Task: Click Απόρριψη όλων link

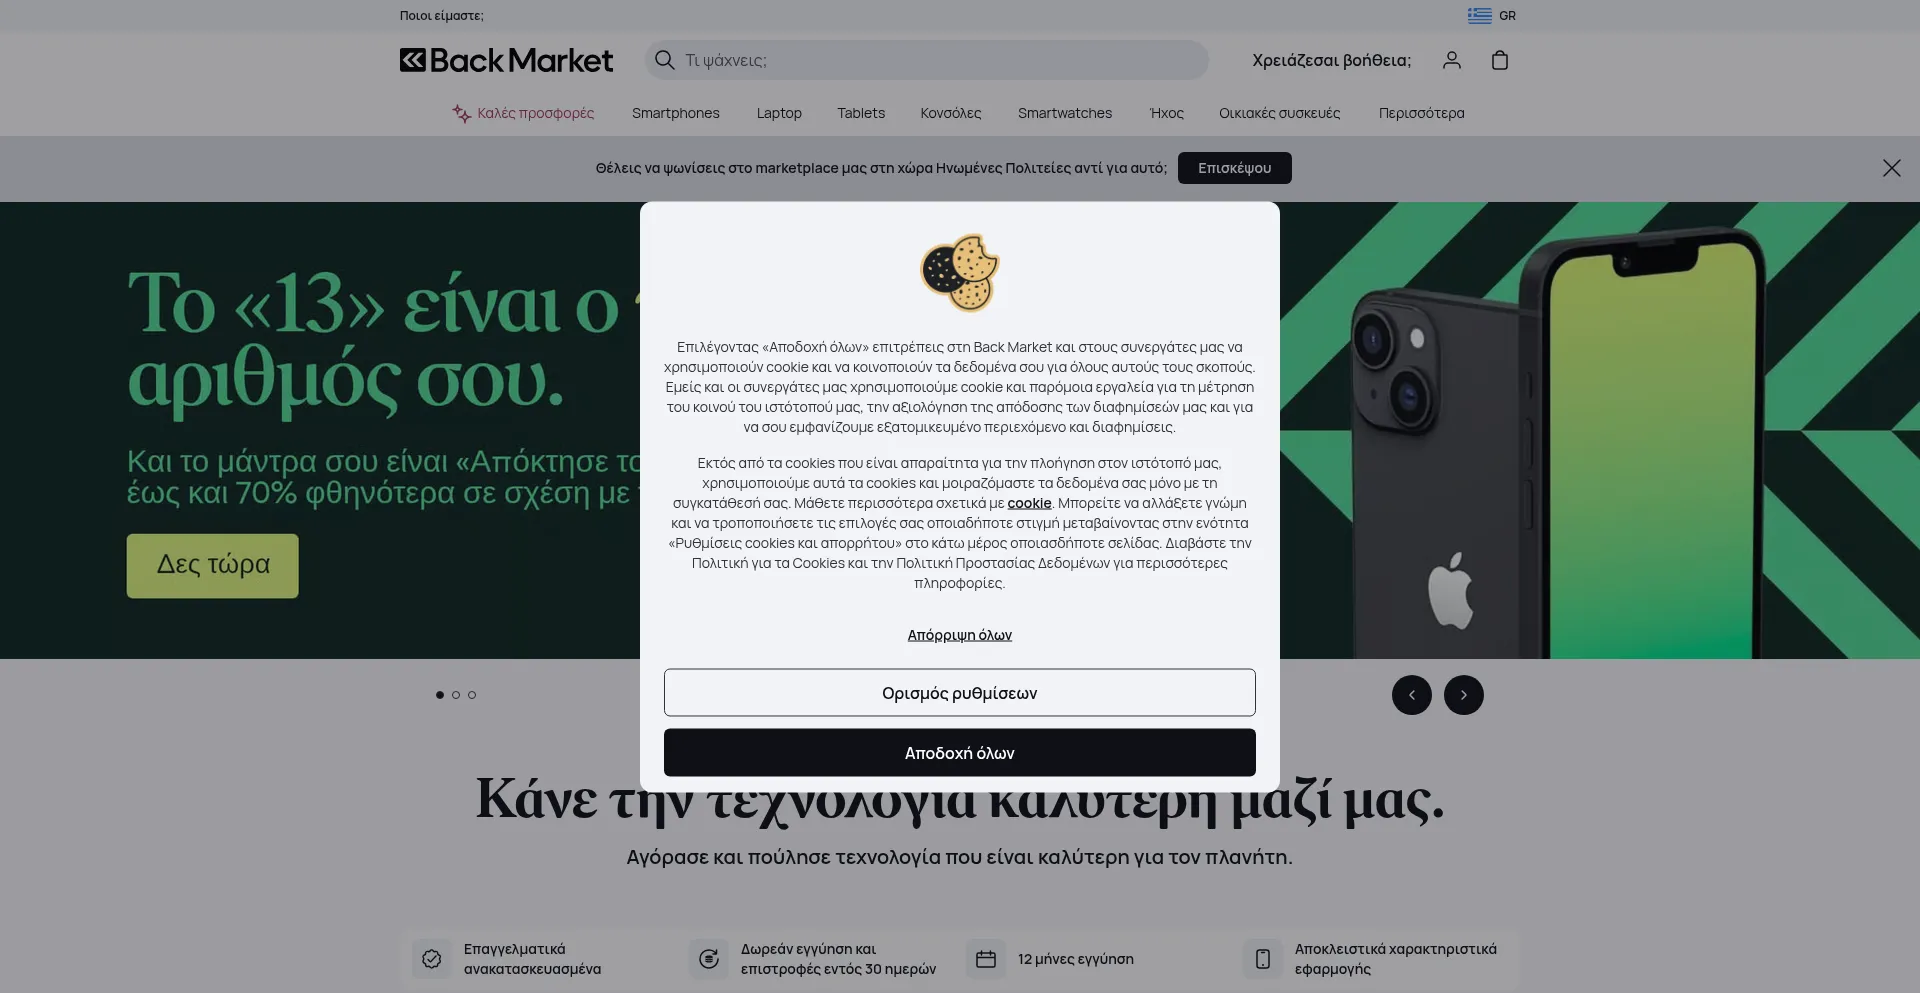Action: click(x=960, y=635)
